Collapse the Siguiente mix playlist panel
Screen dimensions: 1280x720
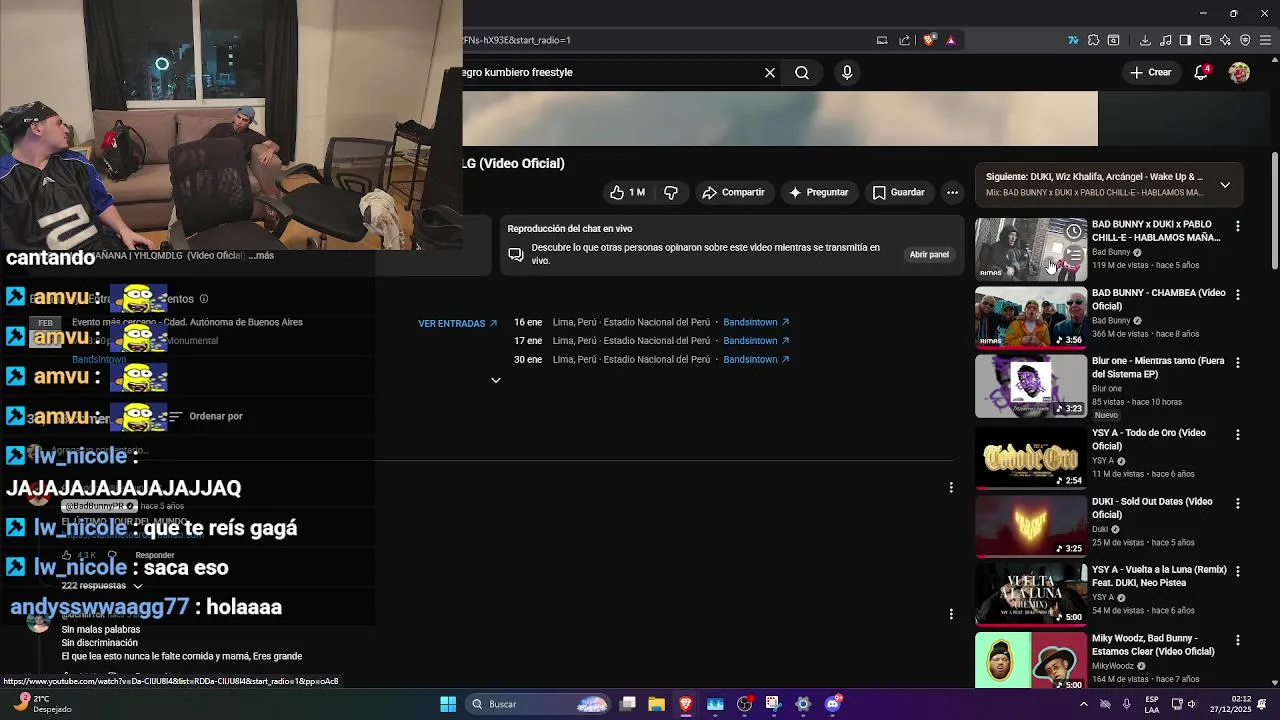click(x=1225, y=184)
